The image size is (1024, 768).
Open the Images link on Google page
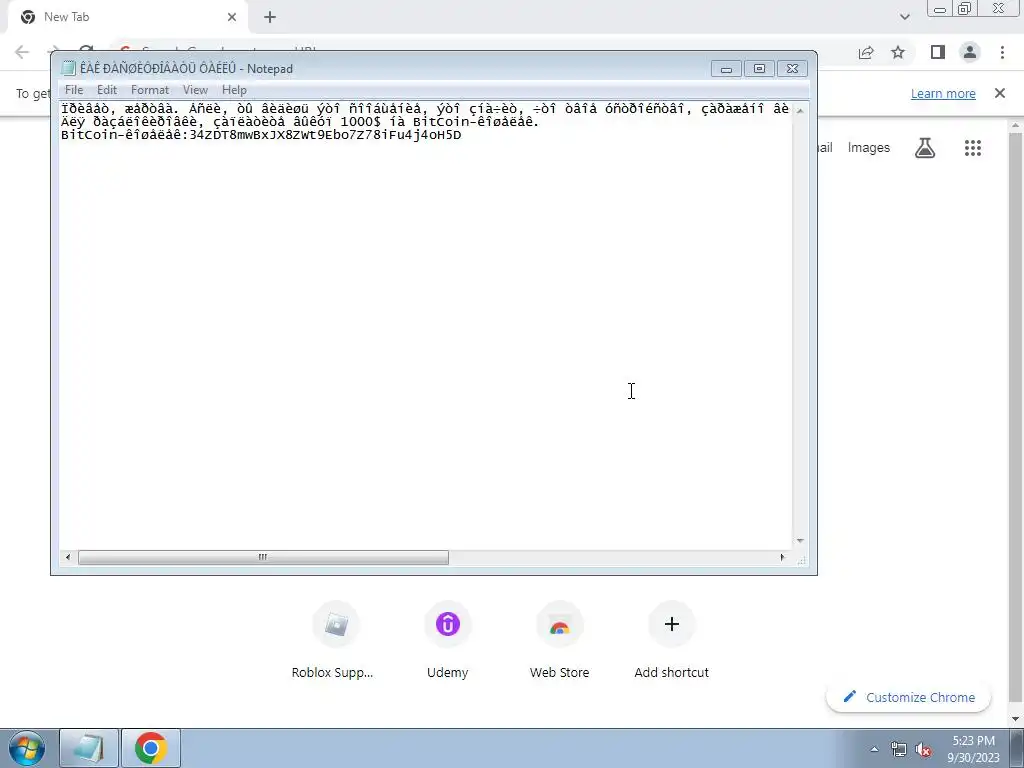click(x=869, y=148)
